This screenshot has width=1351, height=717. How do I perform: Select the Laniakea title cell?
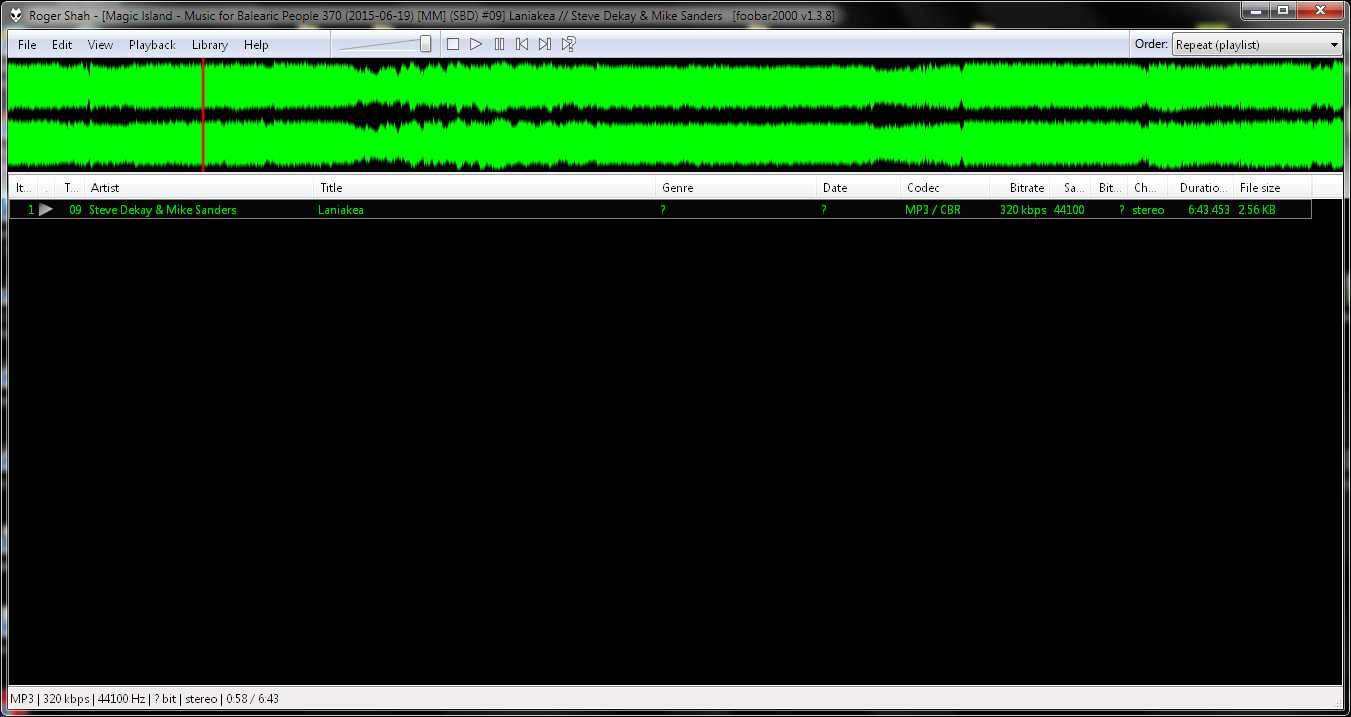coord(341,210)
